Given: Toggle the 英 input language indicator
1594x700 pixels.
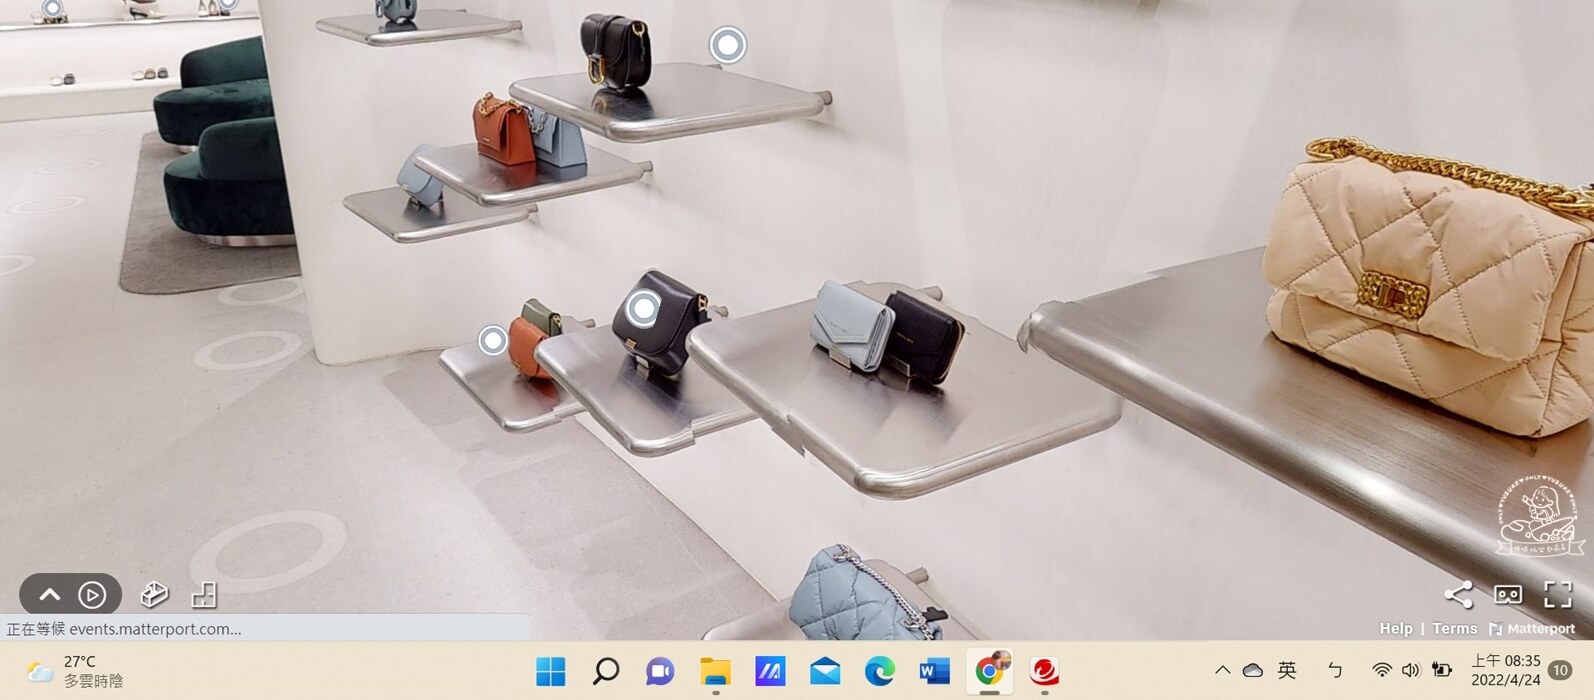Looking at the screenshot, I should coord(1287,670).
